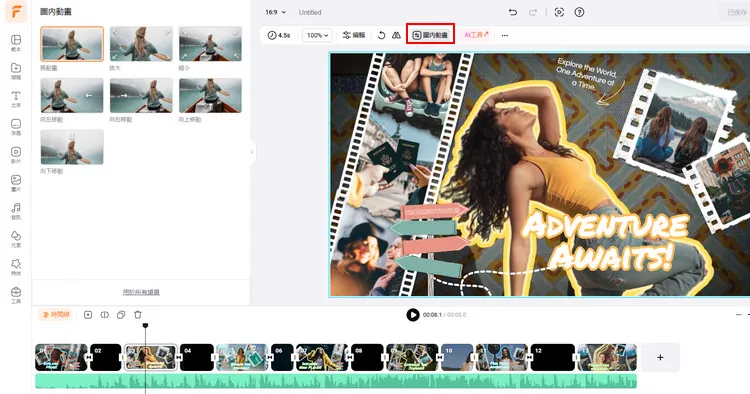Click the screen record icon in header
750x394 pixels.
pyautogui.click(x=559, y=12)
